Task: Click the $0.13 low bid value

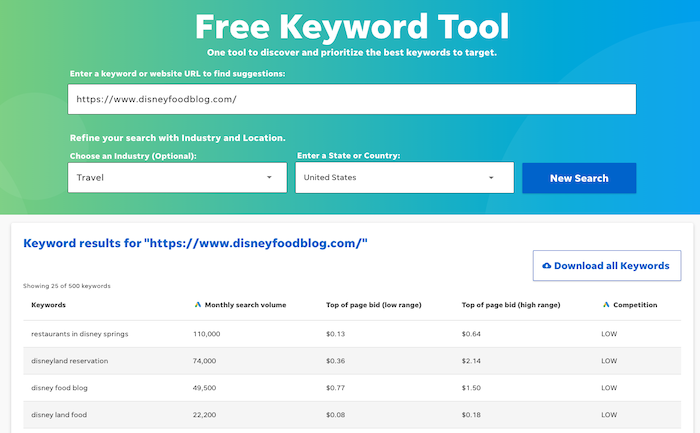Action: click(335, 334)
